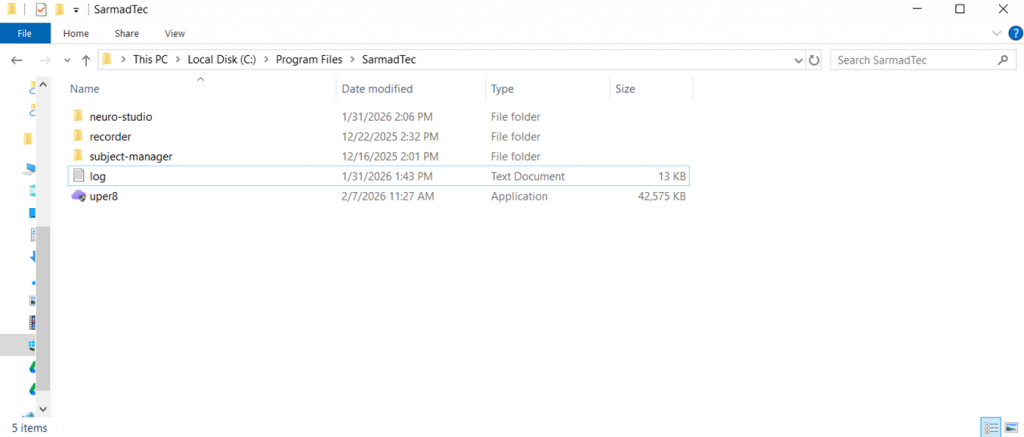Open the address bar history dropdown
The height and width of the screenshot is (437, 1024).
tap(799, 60)
